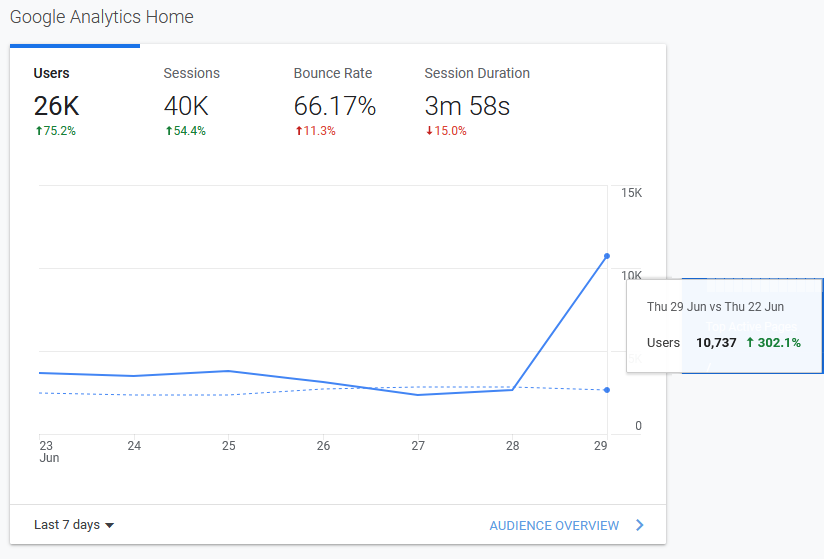Click green arrow beside 302.1% in tooltip

pos(750,343)
